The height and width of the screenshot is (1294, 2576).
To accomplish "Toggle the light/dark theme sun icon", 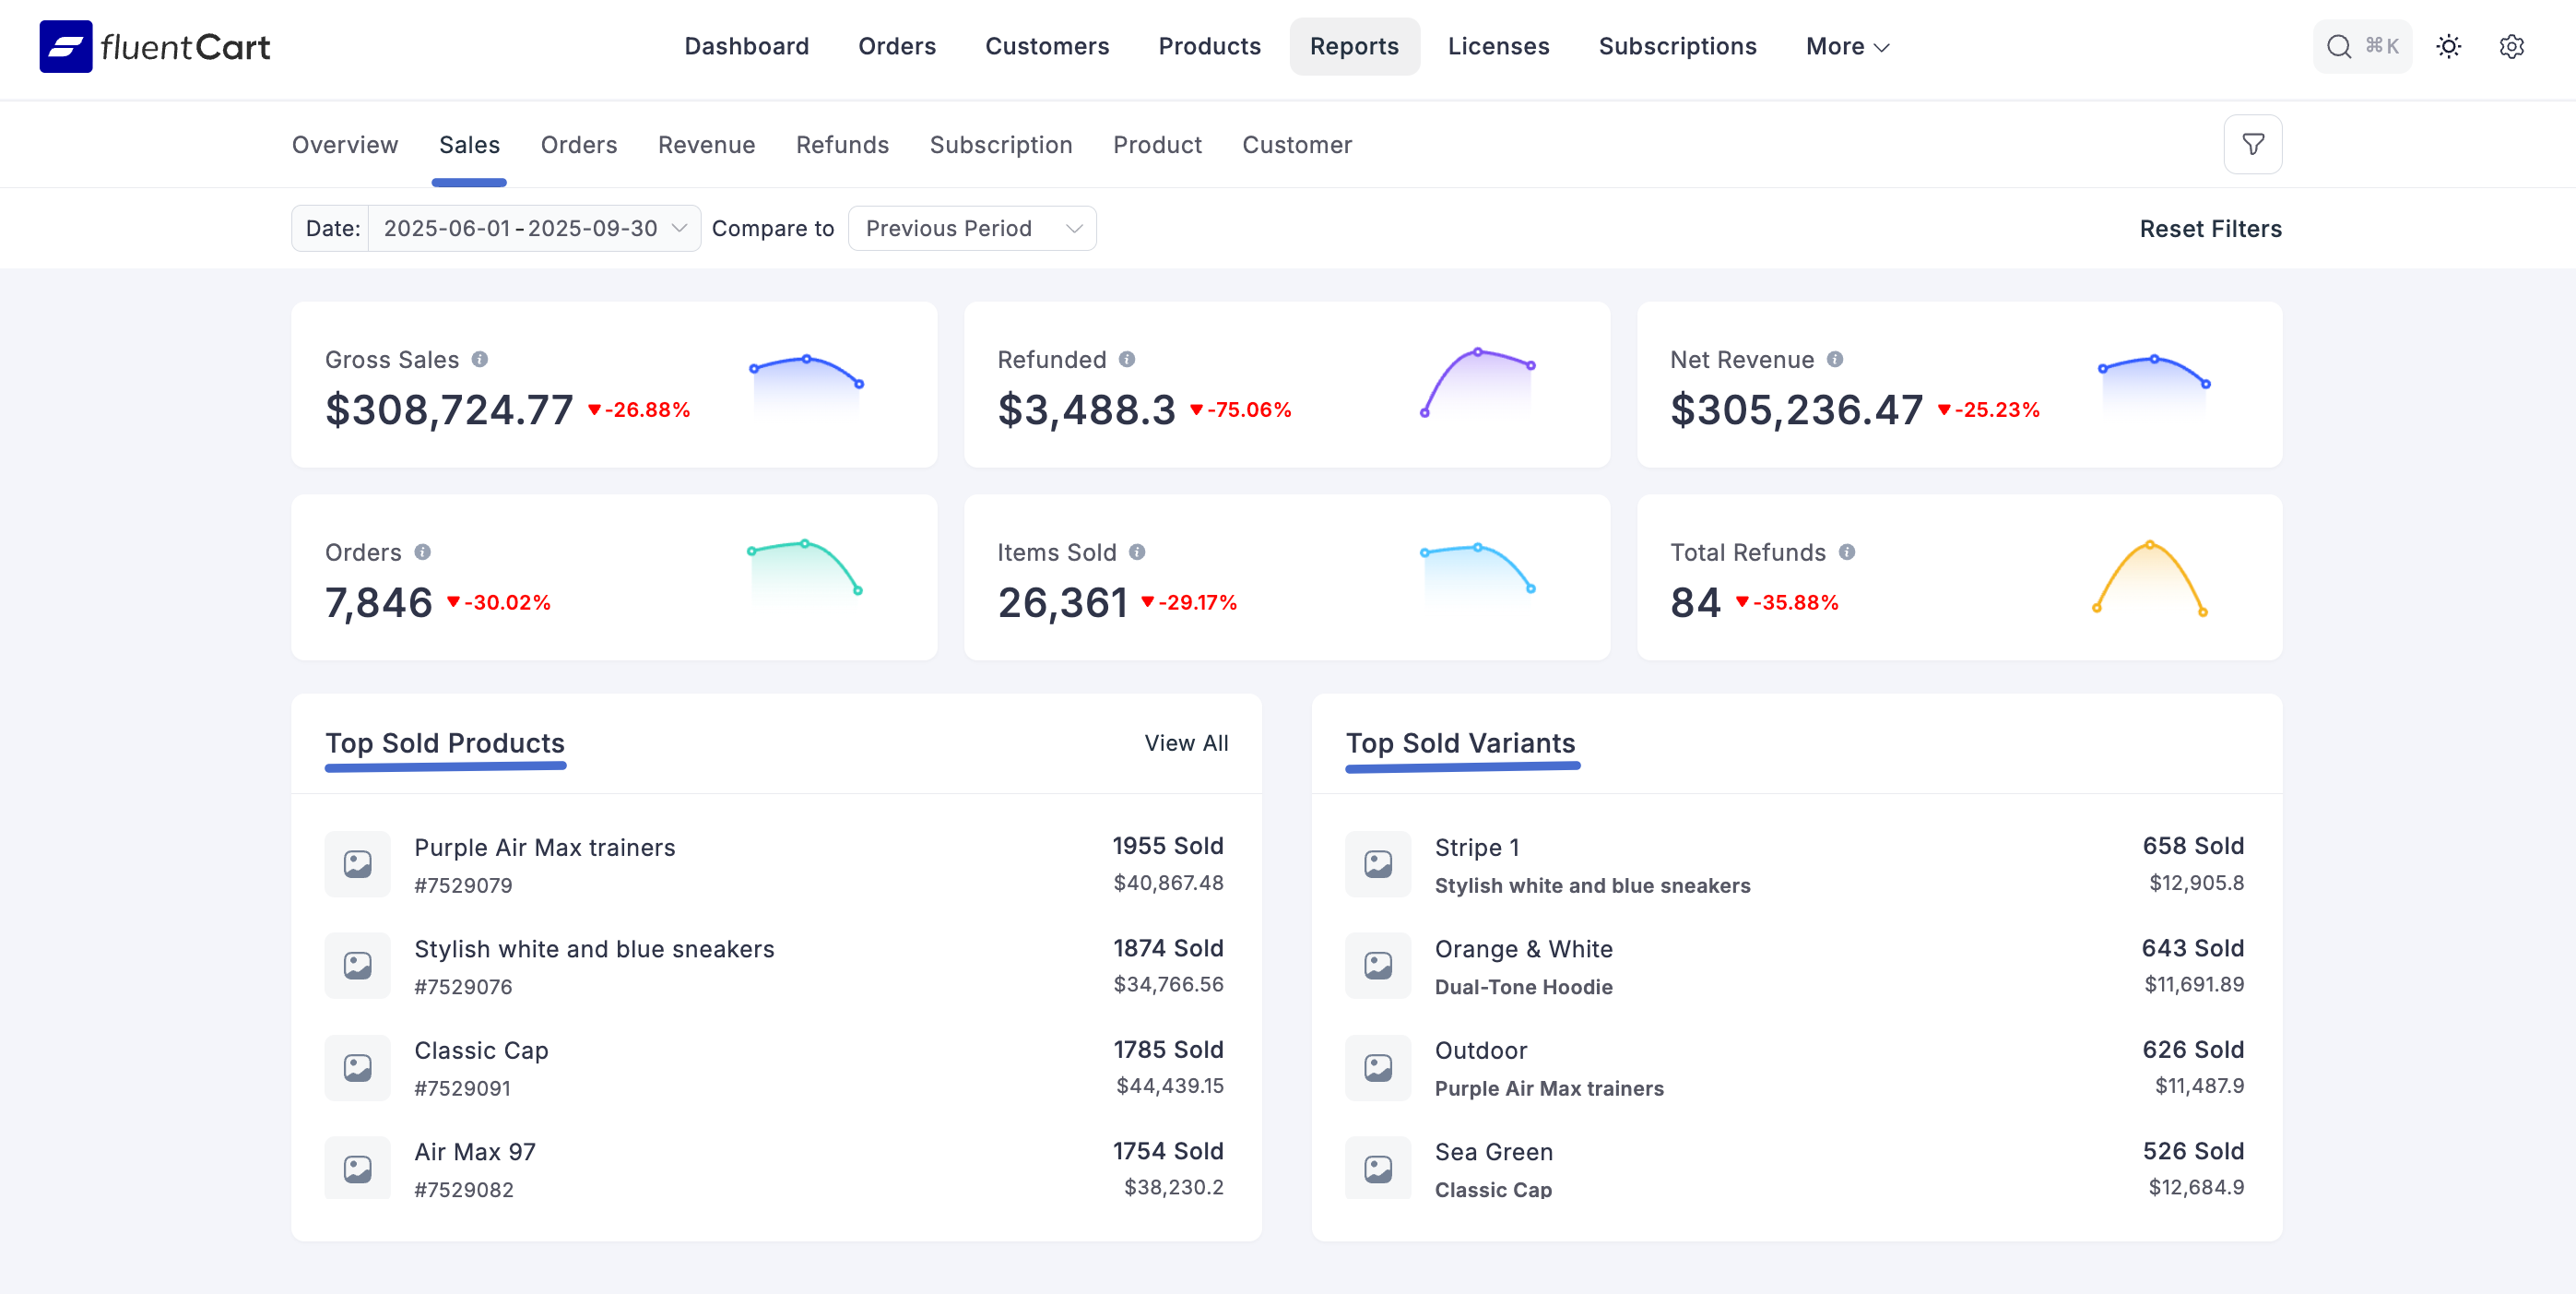I will 2448,47.
